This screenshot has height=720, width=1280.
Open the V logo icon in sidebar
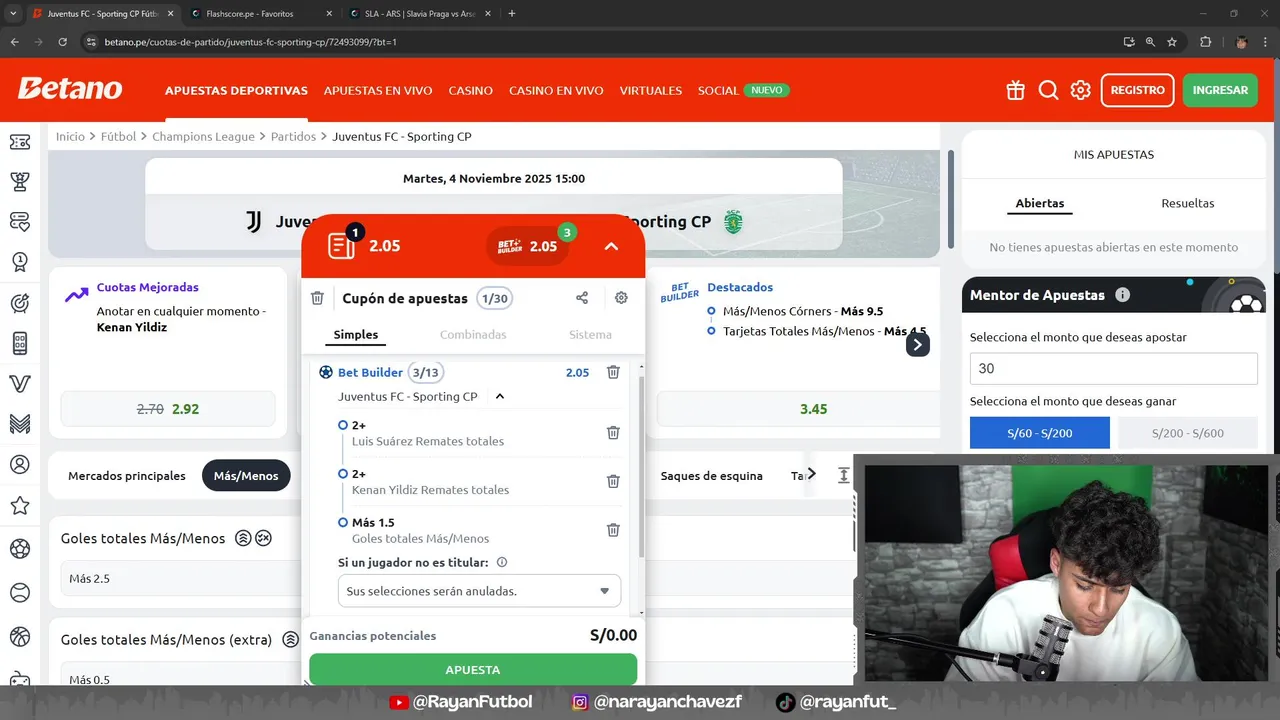pyautogui.click(x=19, y=384)
